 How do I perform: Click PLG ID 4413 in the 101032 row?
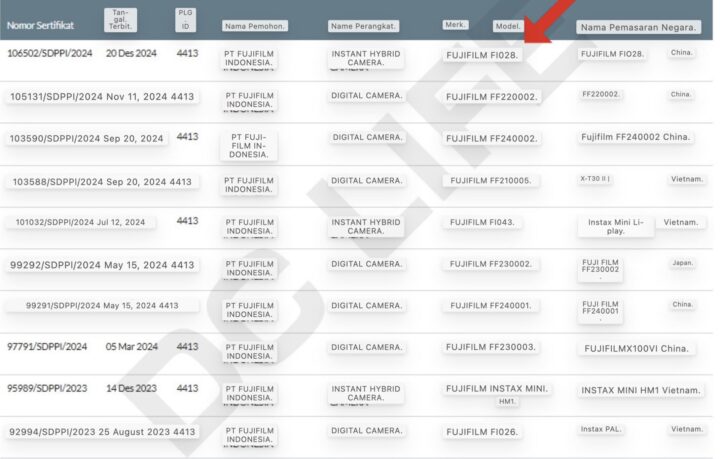coord(187,221)
